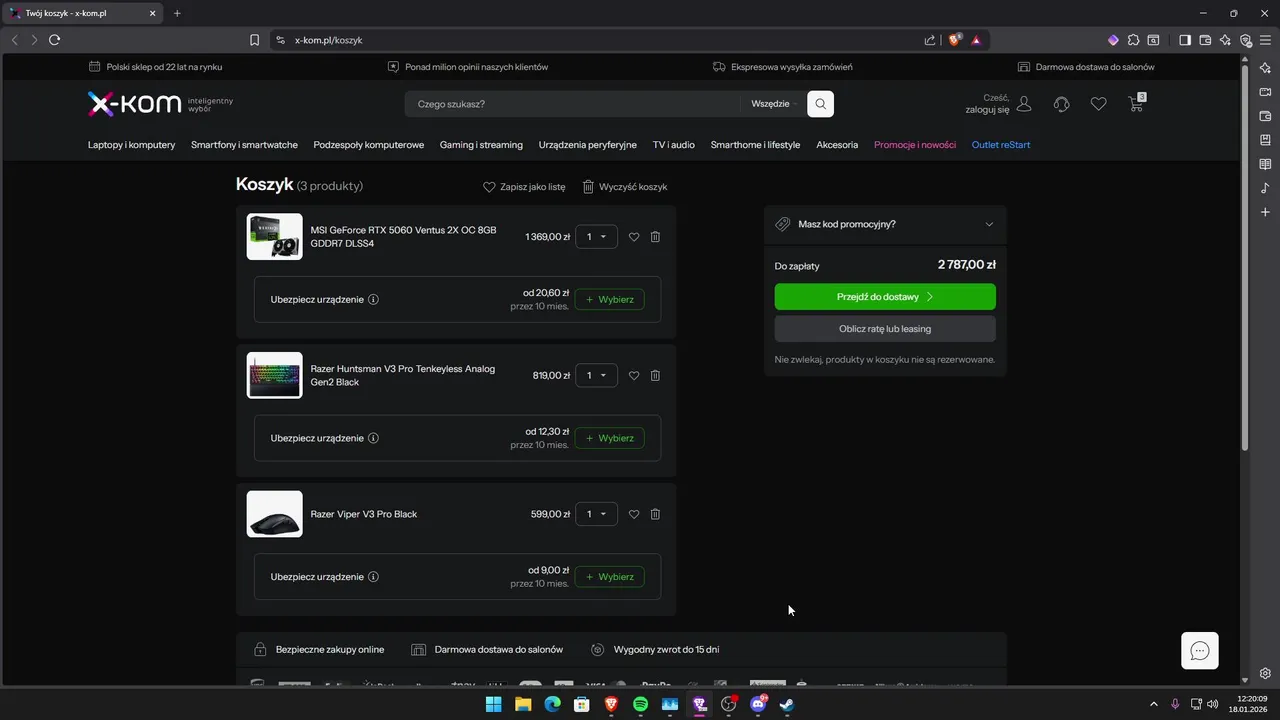Expand the 'Masz kod promocyjny?' section
Image resolution: width=1280 pixels, height=720 pixels.
(x=885, y=224)
